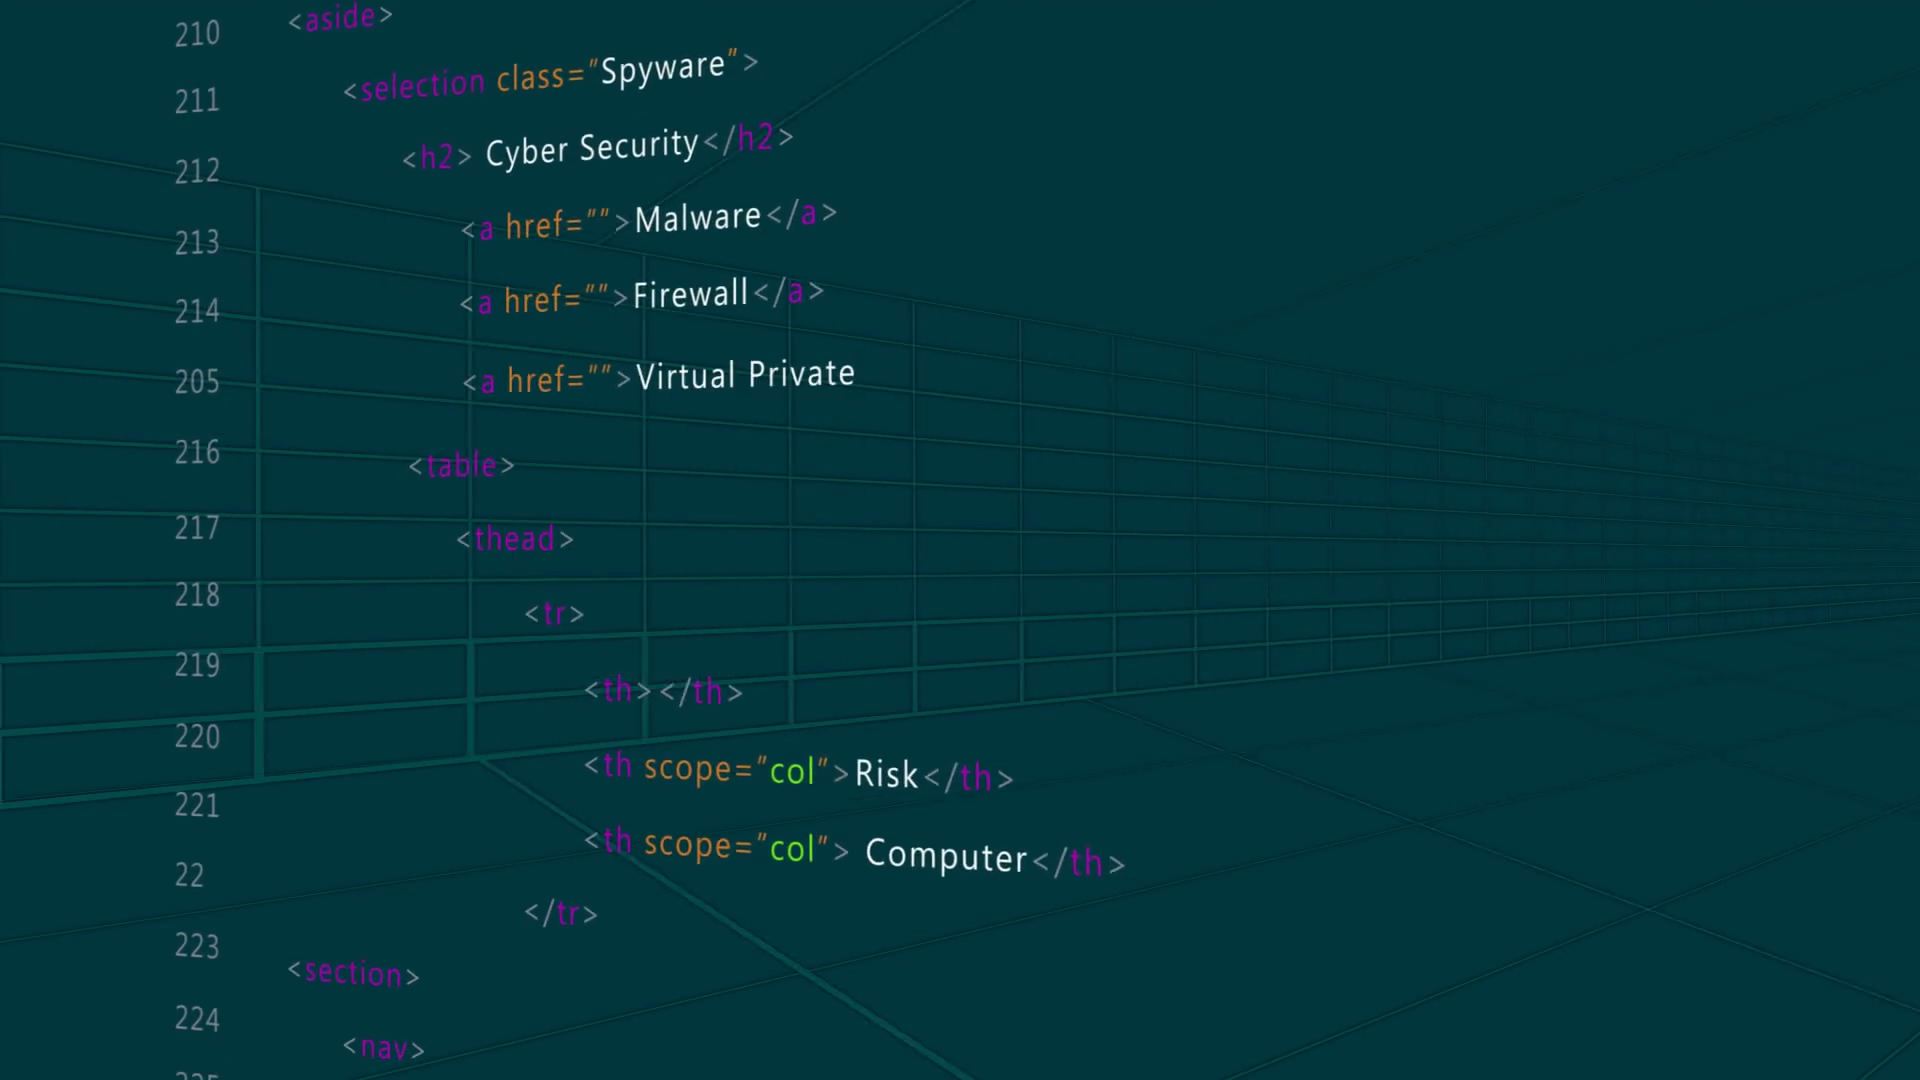Click the Firewall link text

tap(690, 294)
